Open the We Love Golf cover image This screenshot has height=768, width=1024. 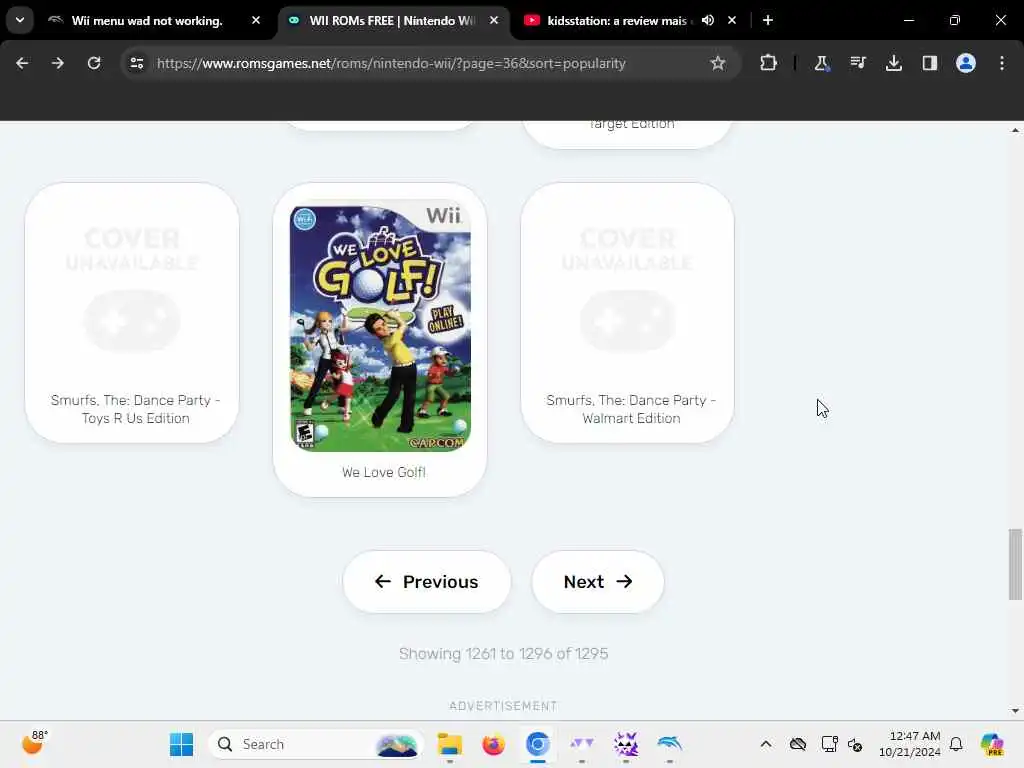[380, 325]
